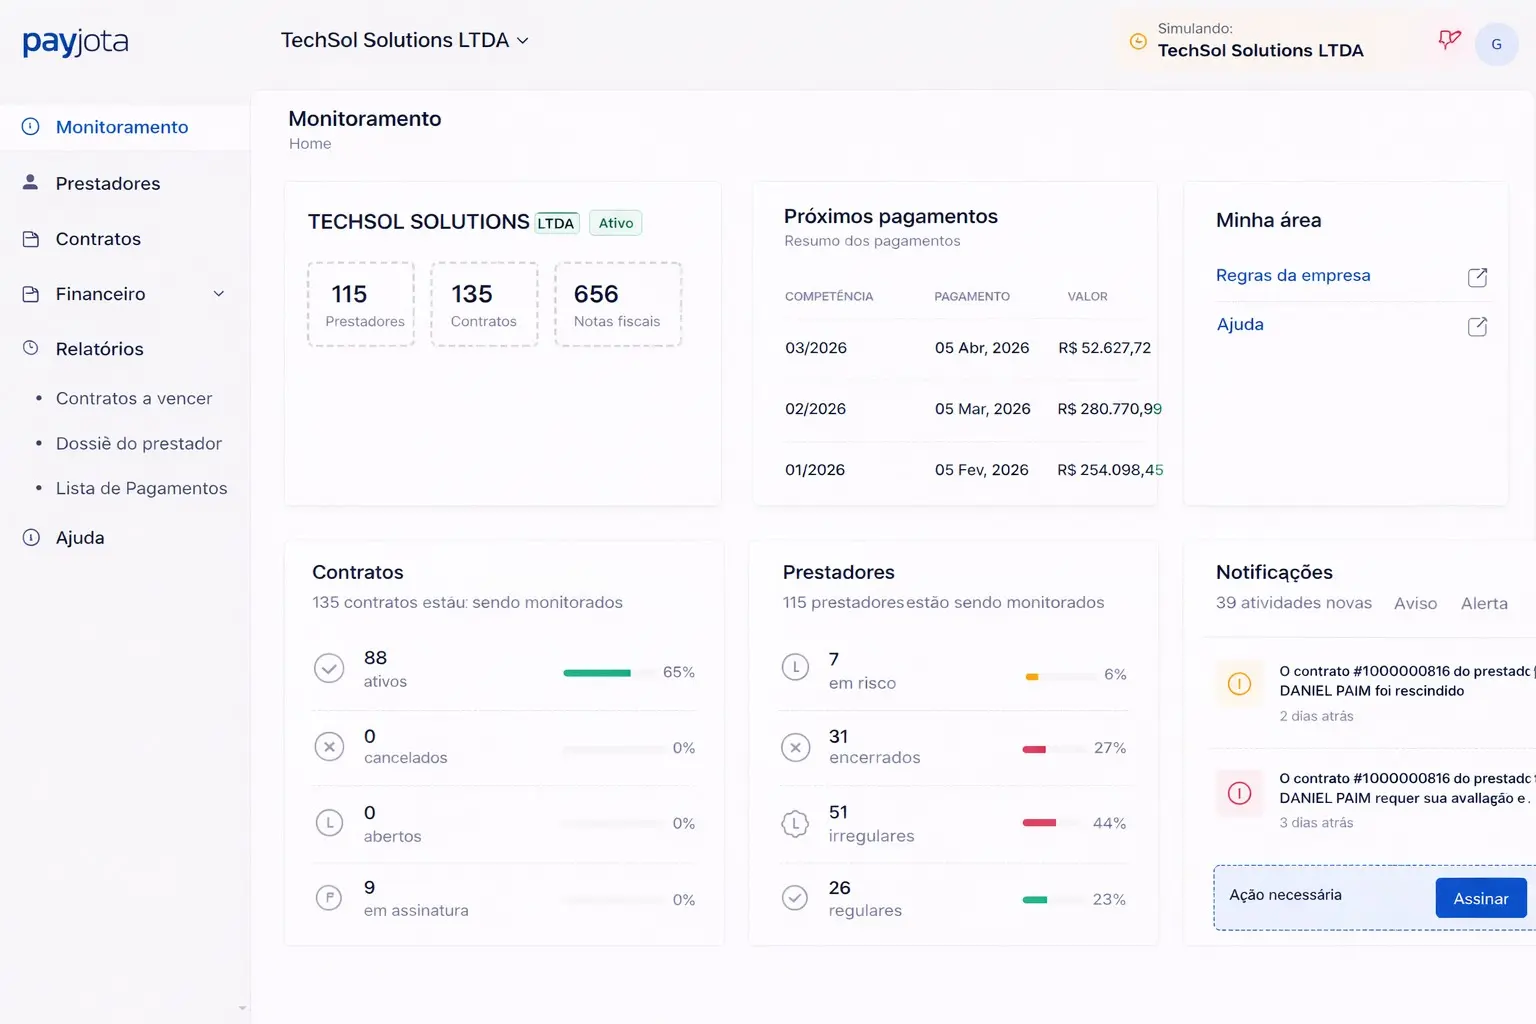
Task: Click the 39 atividades novas tab
Action: pyautogui.click(x=1294, y=603)
